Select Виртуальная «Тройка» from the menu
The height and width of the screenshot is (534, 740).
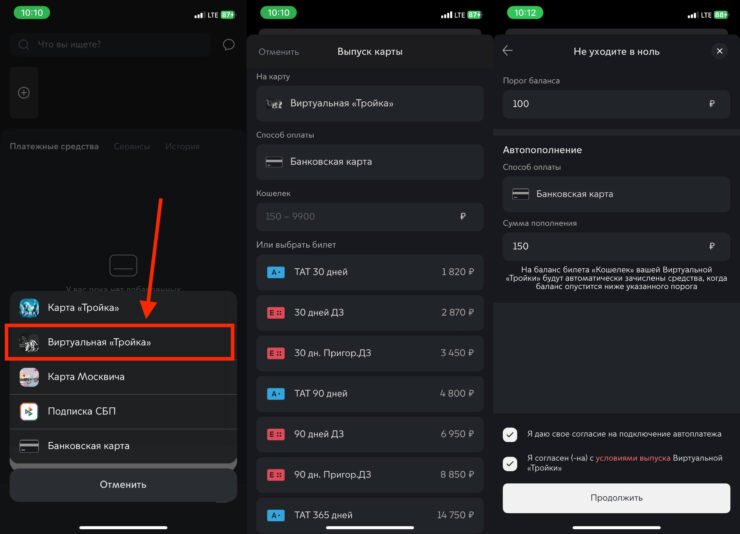pyautogui.click(x=122, y=343)
